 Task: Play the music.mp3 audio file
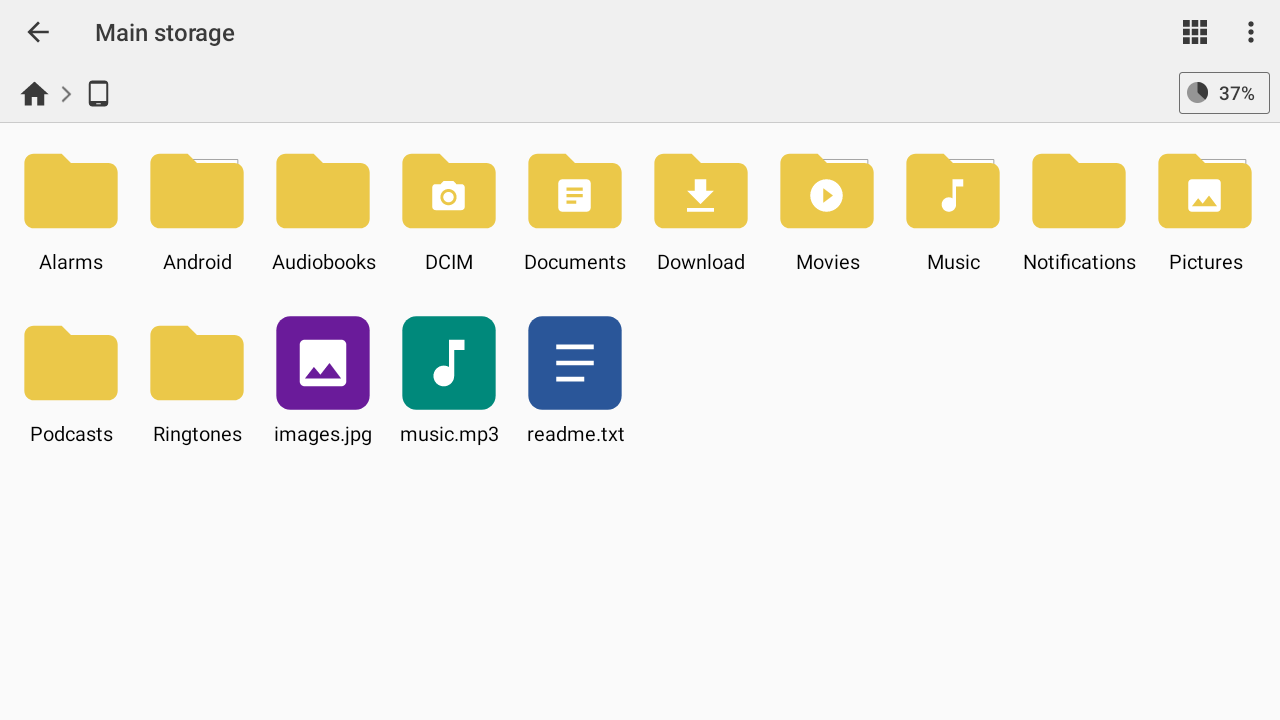click(449, 363)
